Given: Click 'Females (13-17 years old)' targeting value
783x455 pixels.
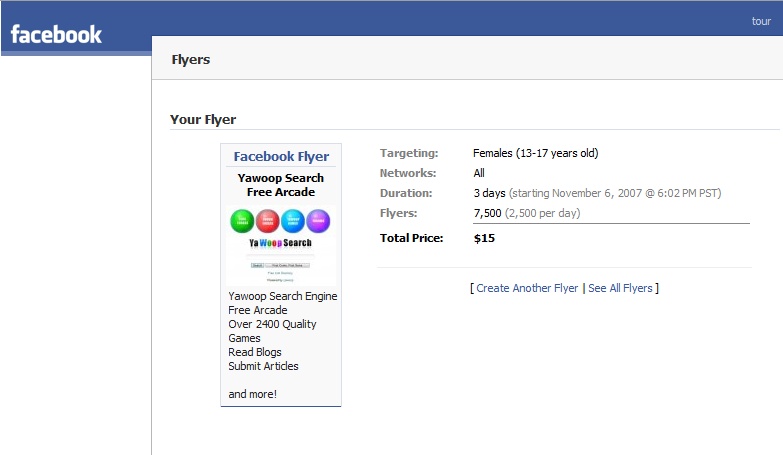Looking at the screenshot, I should point(535,153).
